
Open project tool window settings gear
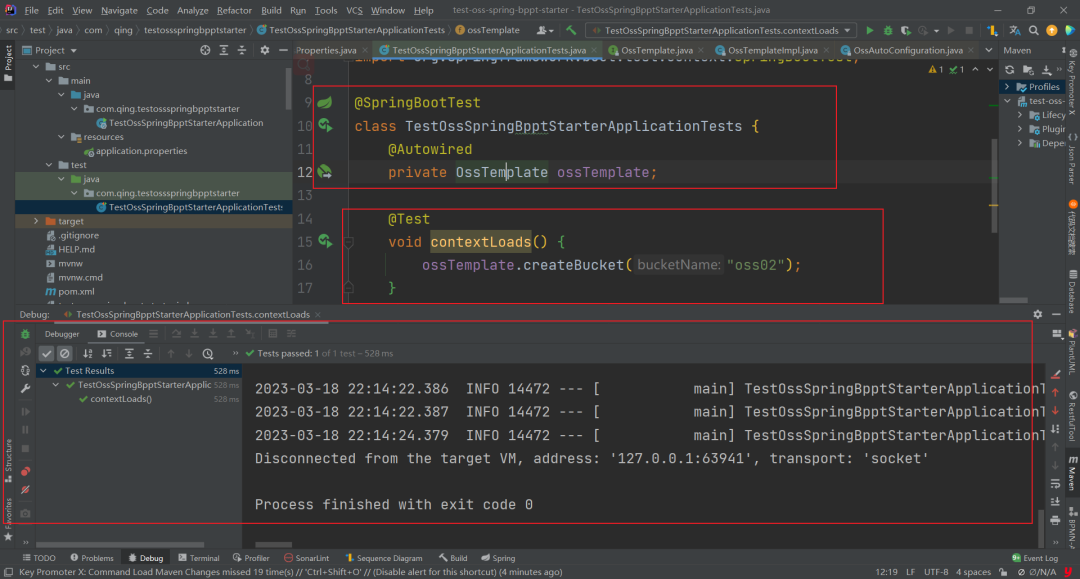(264, 50)
